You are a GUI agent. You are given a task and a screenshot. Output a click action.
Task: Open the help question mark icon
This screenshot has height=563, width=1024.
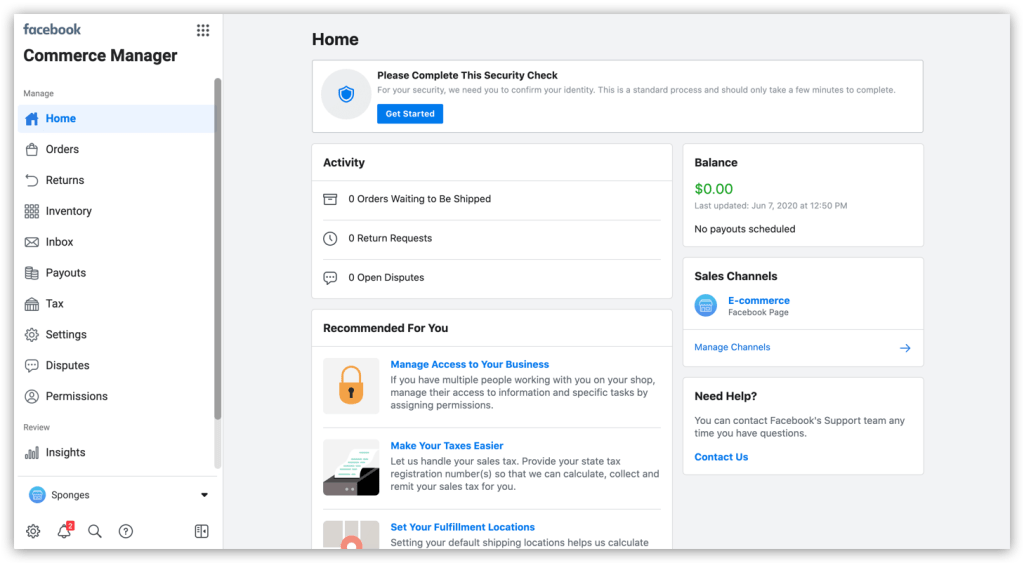[126, 532]
